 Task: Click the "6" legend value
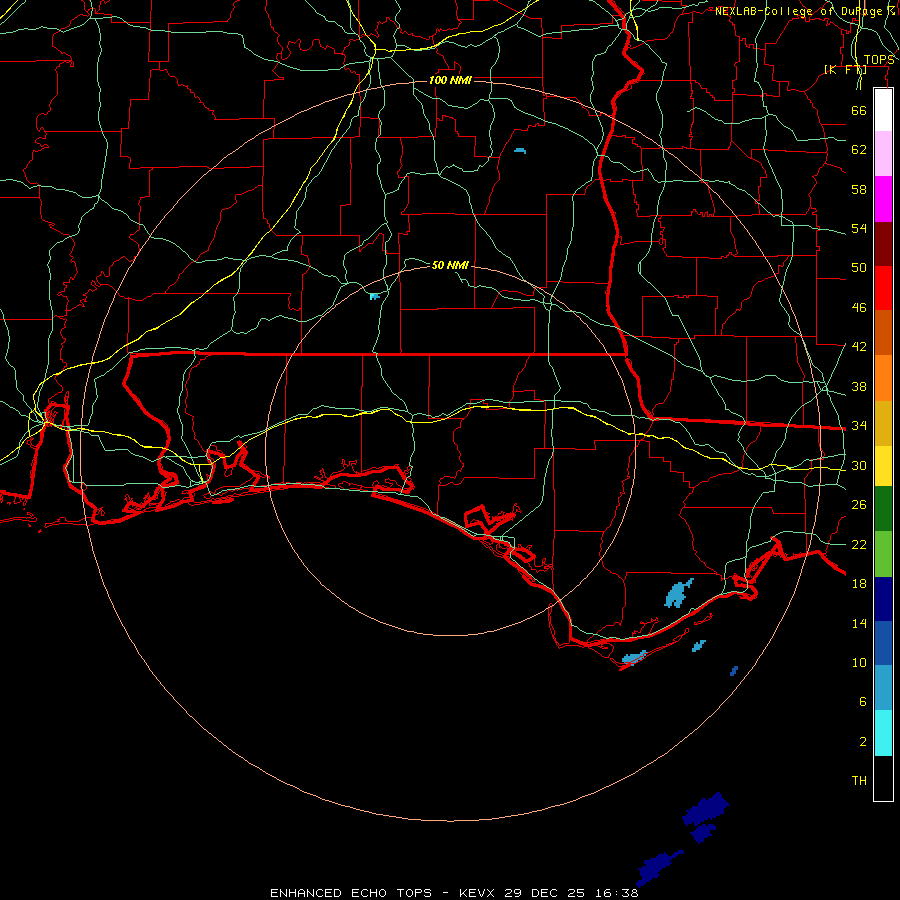863,701
